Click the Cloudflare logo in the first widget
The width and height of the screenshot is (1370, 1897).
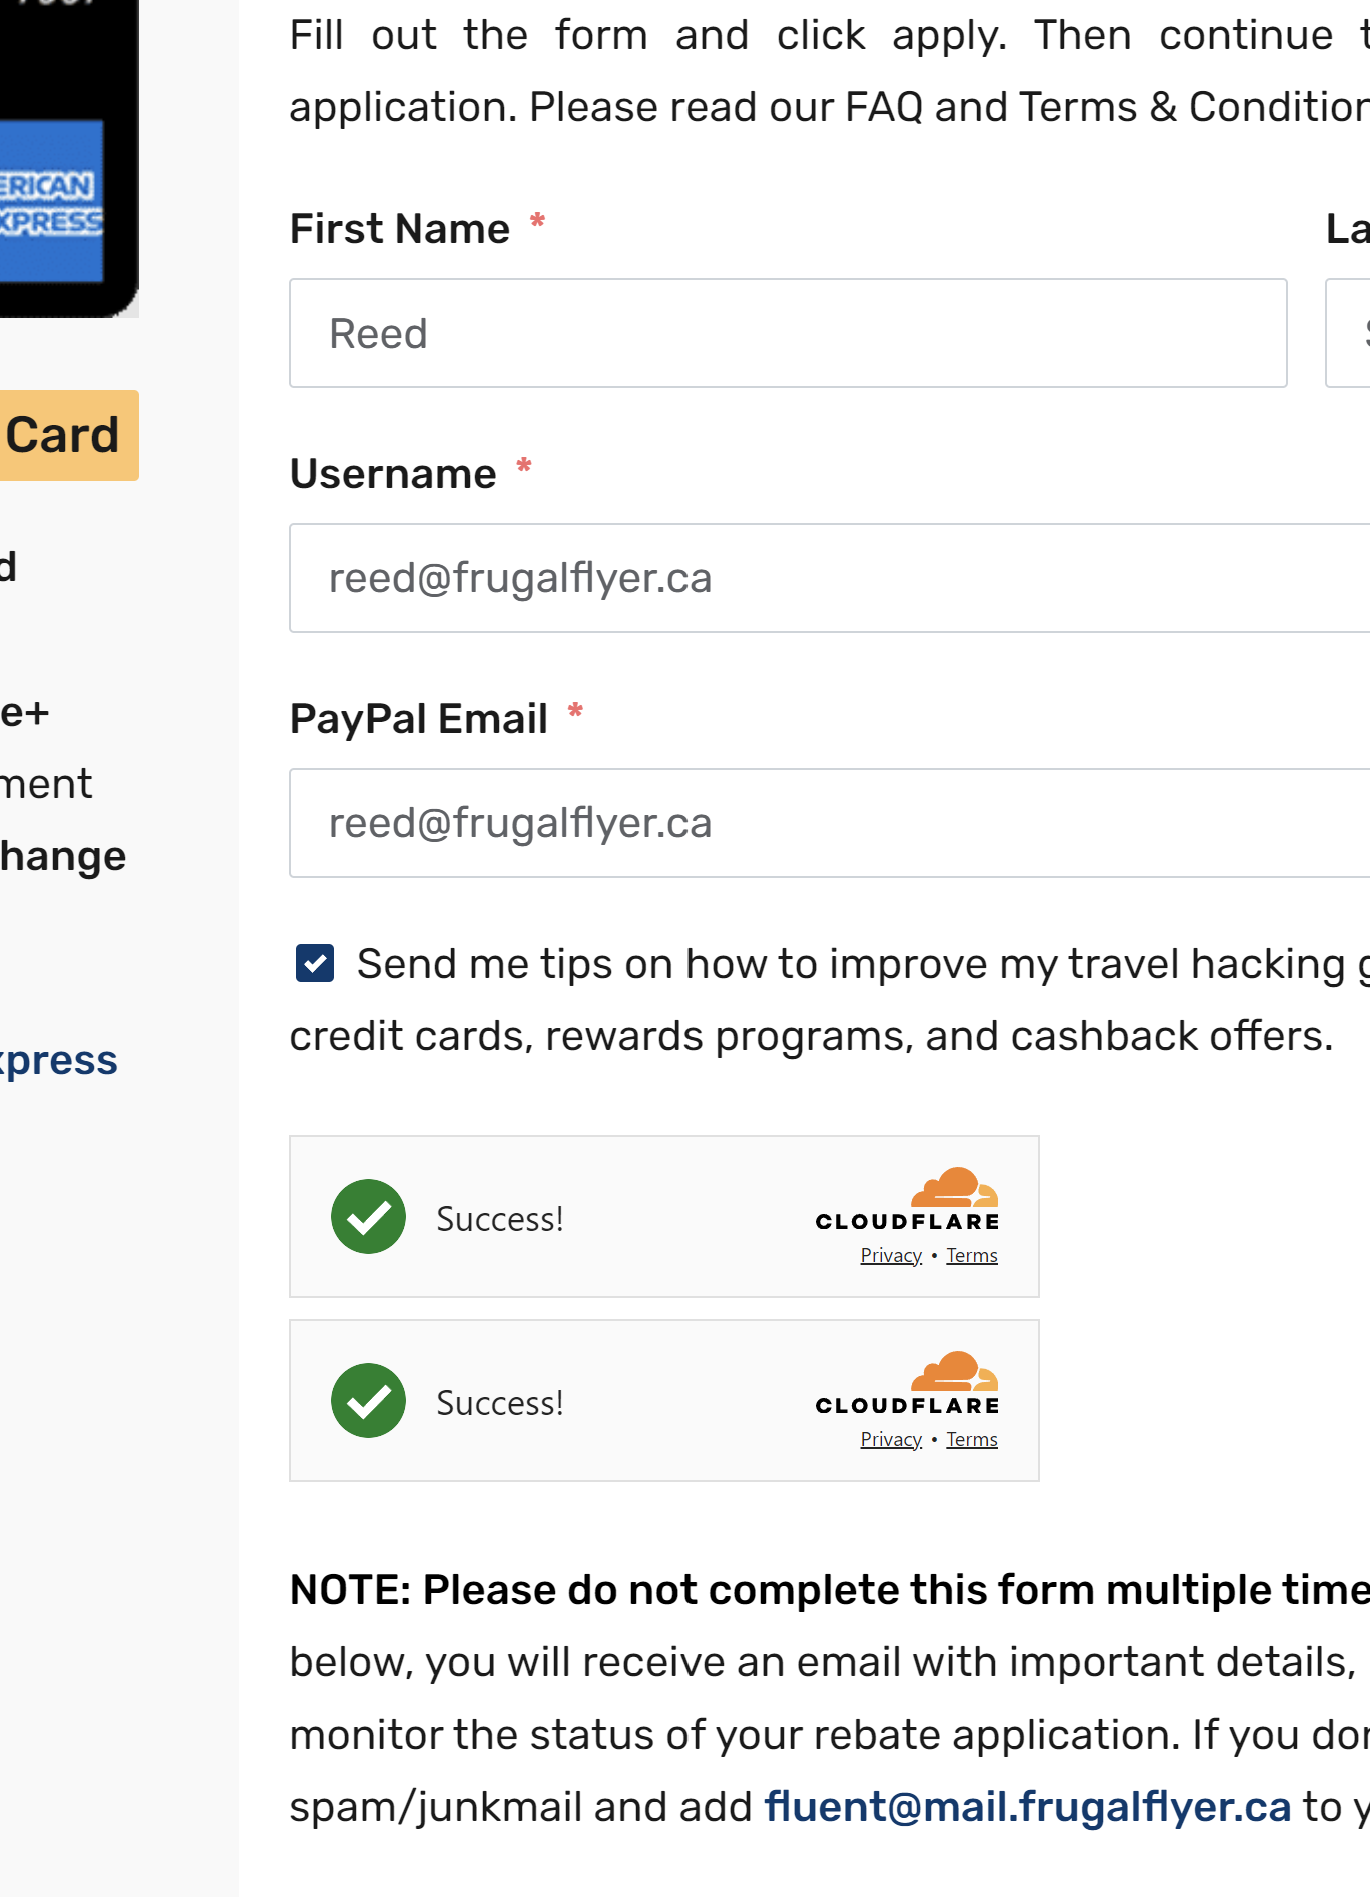907,1200
